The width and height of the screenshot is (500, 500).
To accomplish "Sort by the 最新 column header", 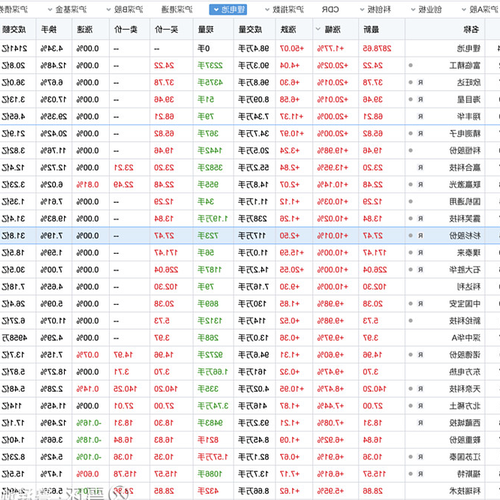I will [x=371, y=30].
